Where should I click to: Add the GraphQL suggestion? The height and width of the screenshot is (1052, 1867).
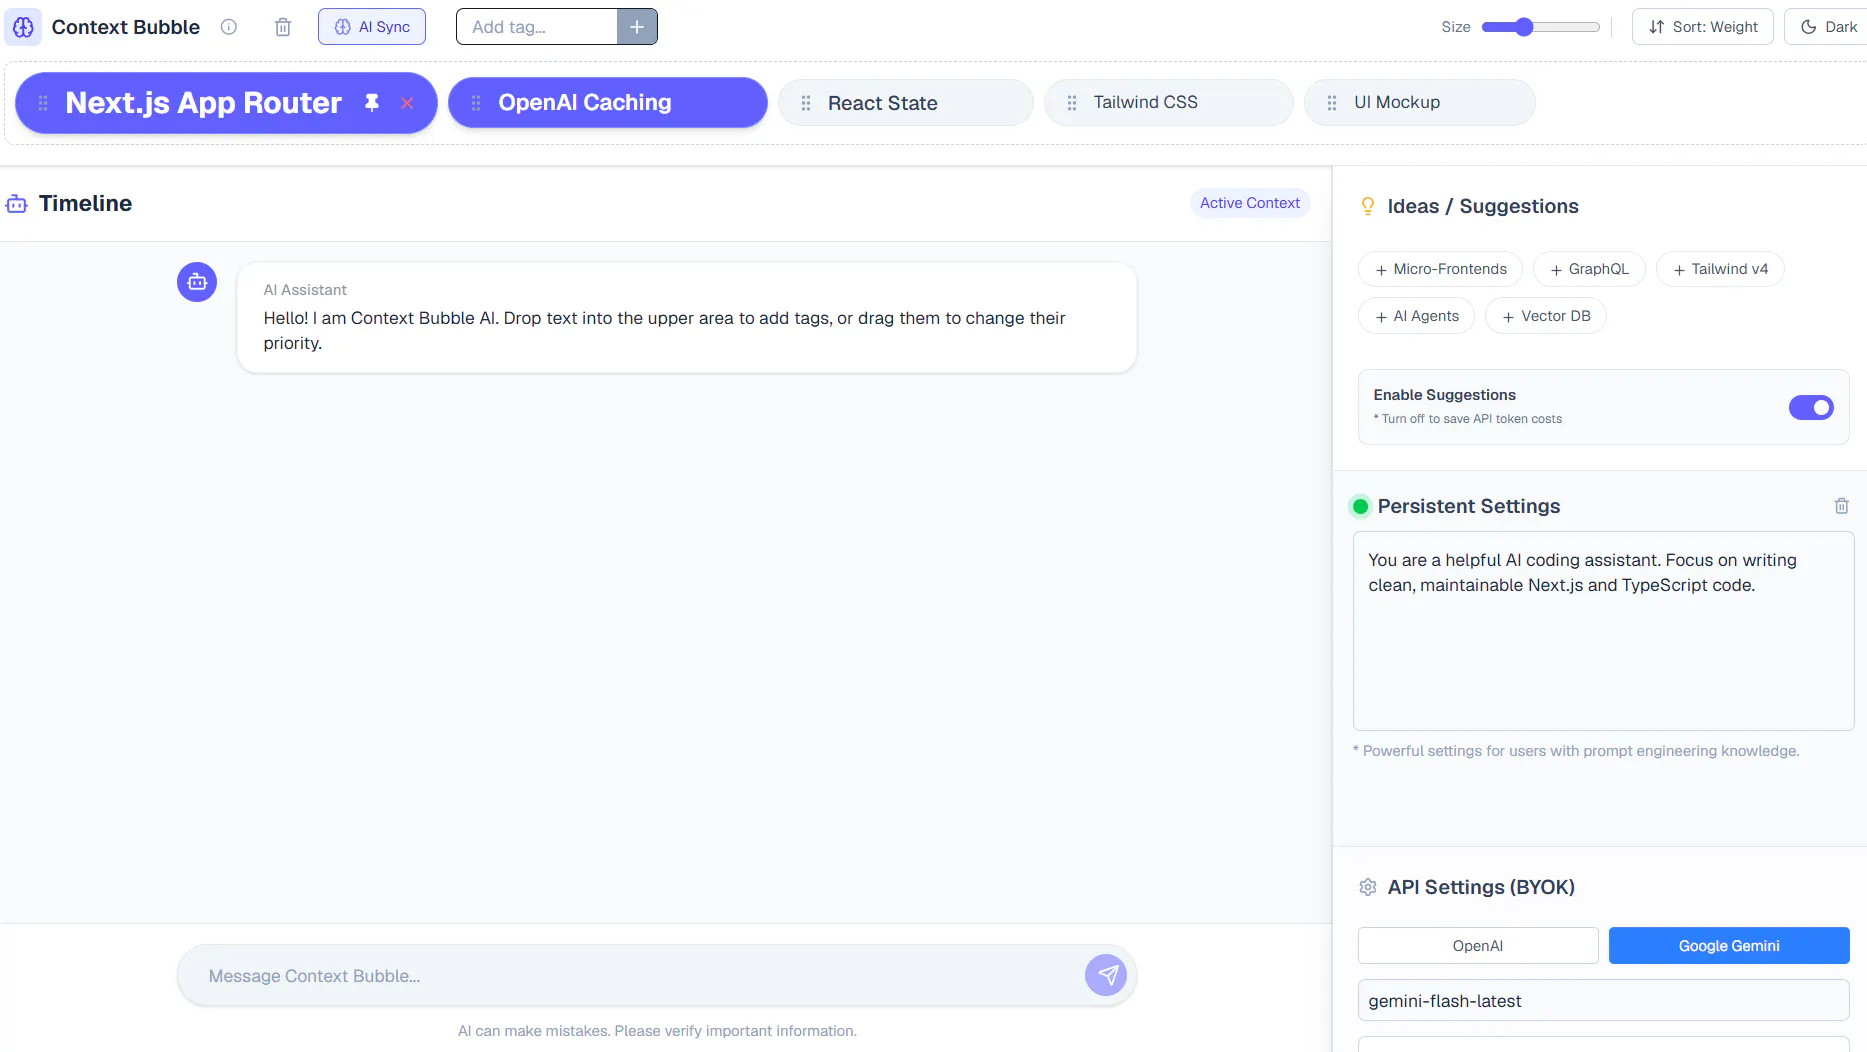coord(1589,269)
